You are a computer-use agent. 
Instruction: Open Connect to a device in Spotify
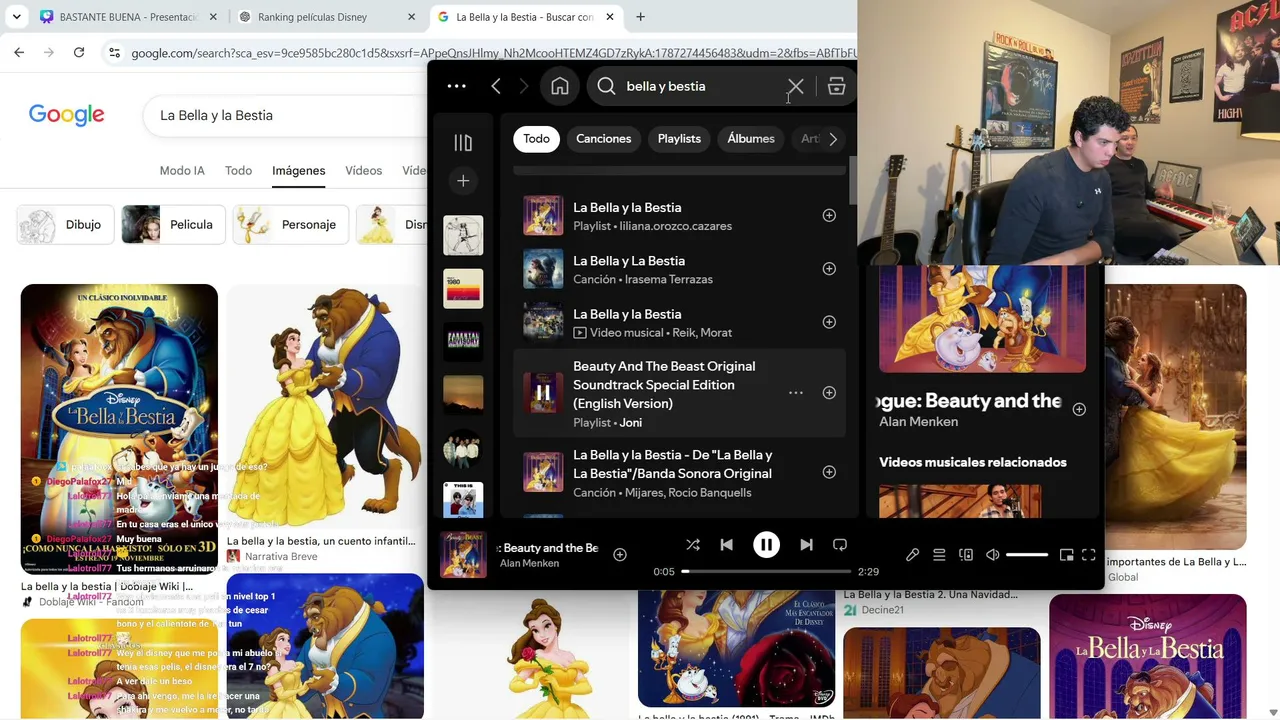tap(966, 555)
